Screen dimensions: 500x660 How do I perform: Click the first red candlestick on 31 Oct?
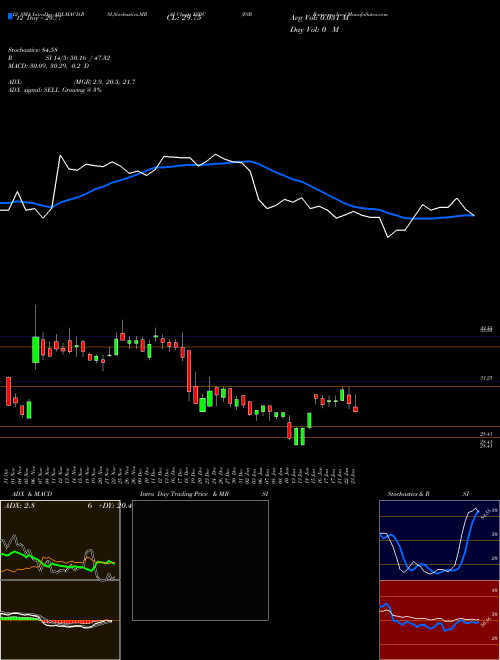tap(8, 391)
